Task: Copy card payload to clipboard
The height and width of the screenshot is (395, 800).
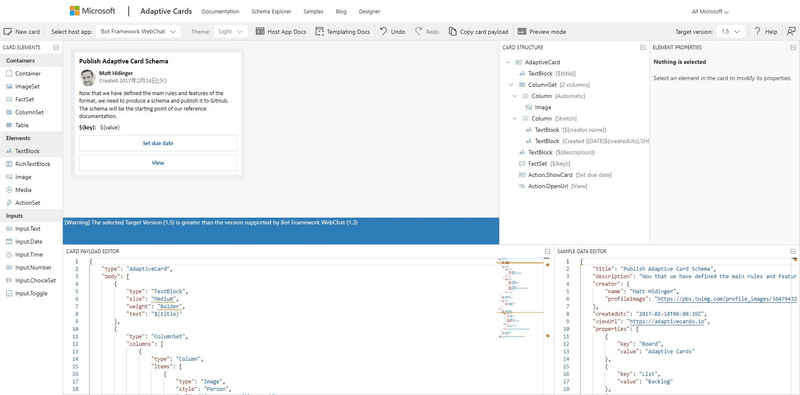Action: [x=478, y=32]
